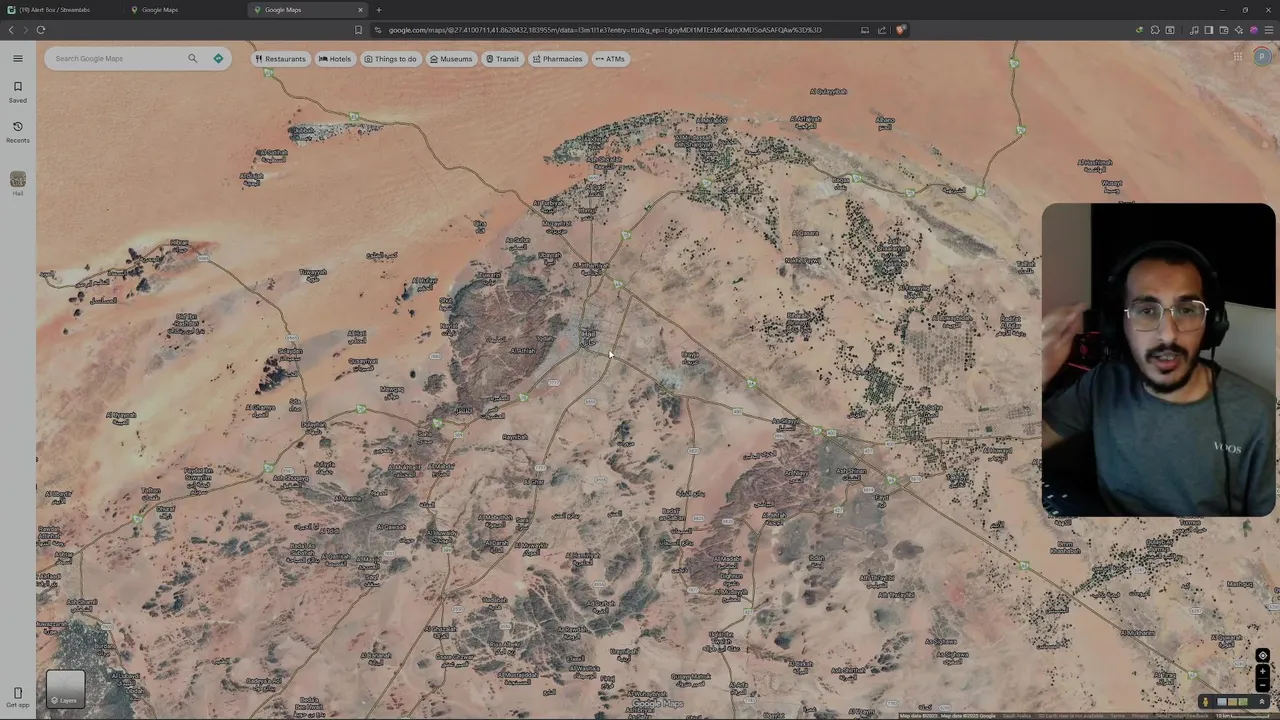The width and height of the screenshot is (1280, 720).
Task: Expand the map imagery controls chevron
Action: 1262,702
